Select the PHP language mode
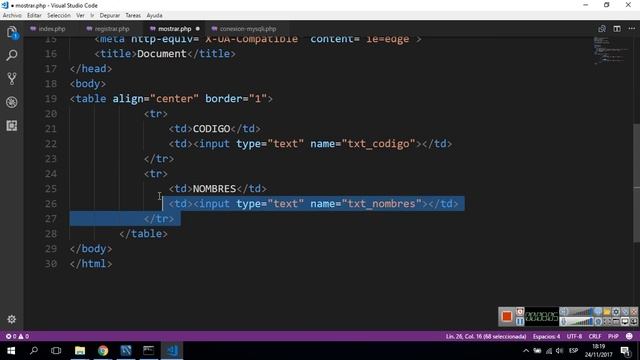 (613, 336)
